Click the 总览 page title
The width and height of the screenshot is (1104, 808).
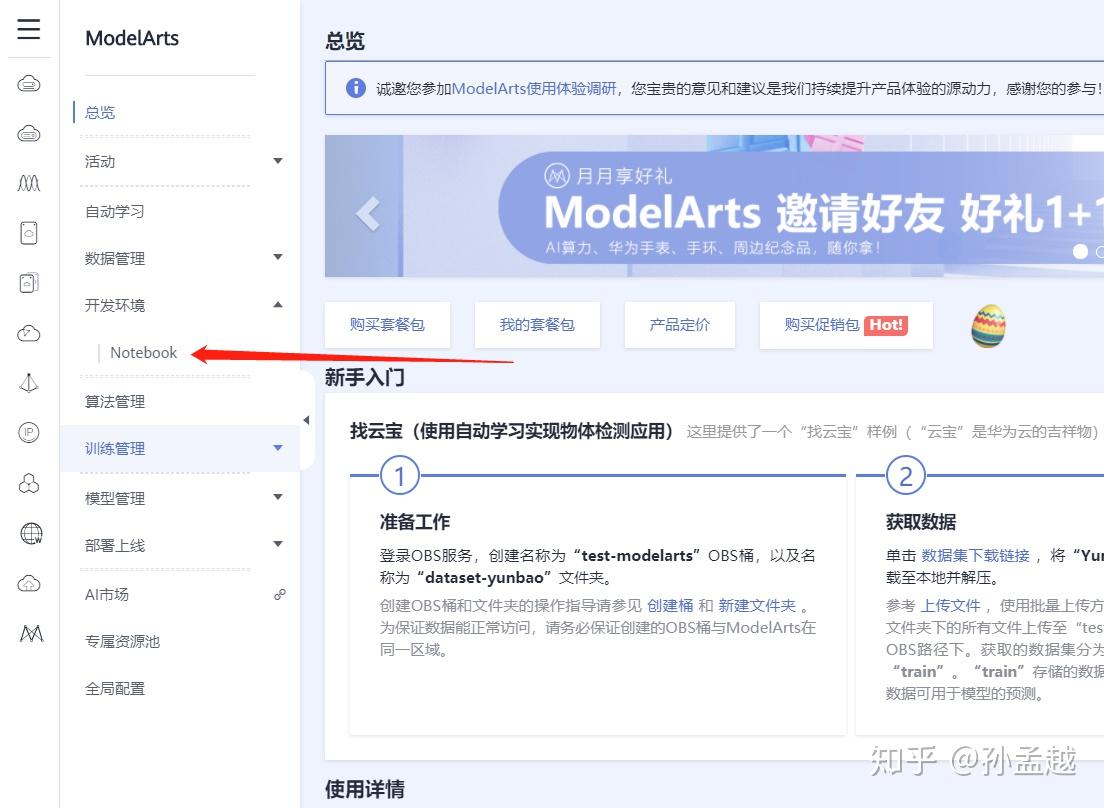pyautogui.click(x=345, y=41)
